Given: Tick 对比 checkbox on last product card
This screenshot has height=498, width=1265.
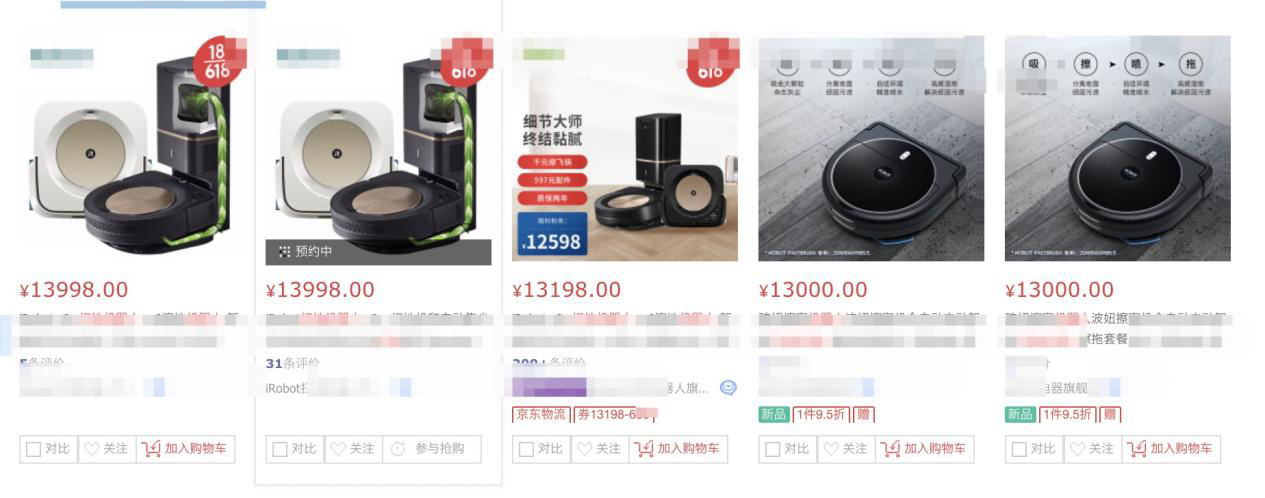Looking at the screenshot, I should [x=1019, y=449].
